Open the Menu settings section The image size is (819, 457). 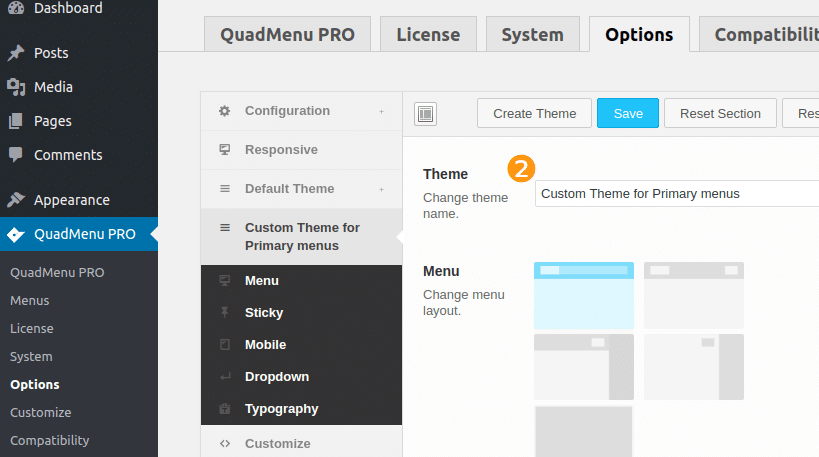click(x=301, y=280)
